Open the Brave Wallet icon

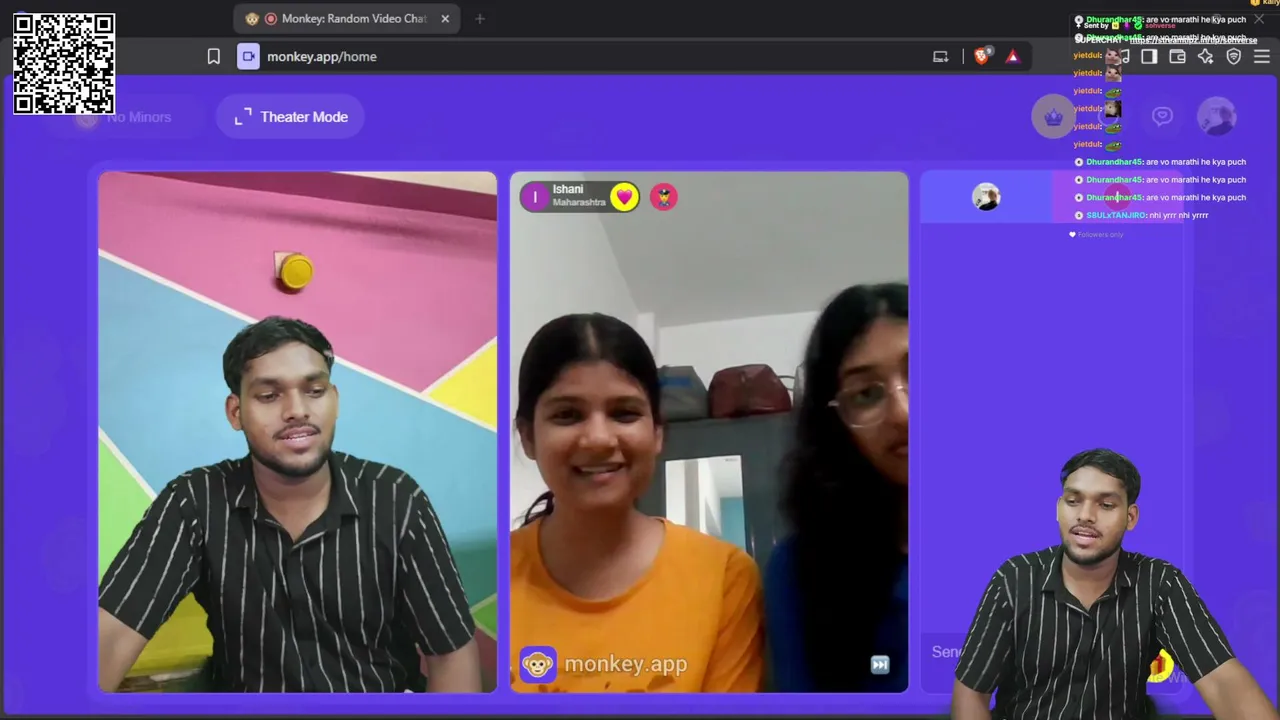point(1177,57)
